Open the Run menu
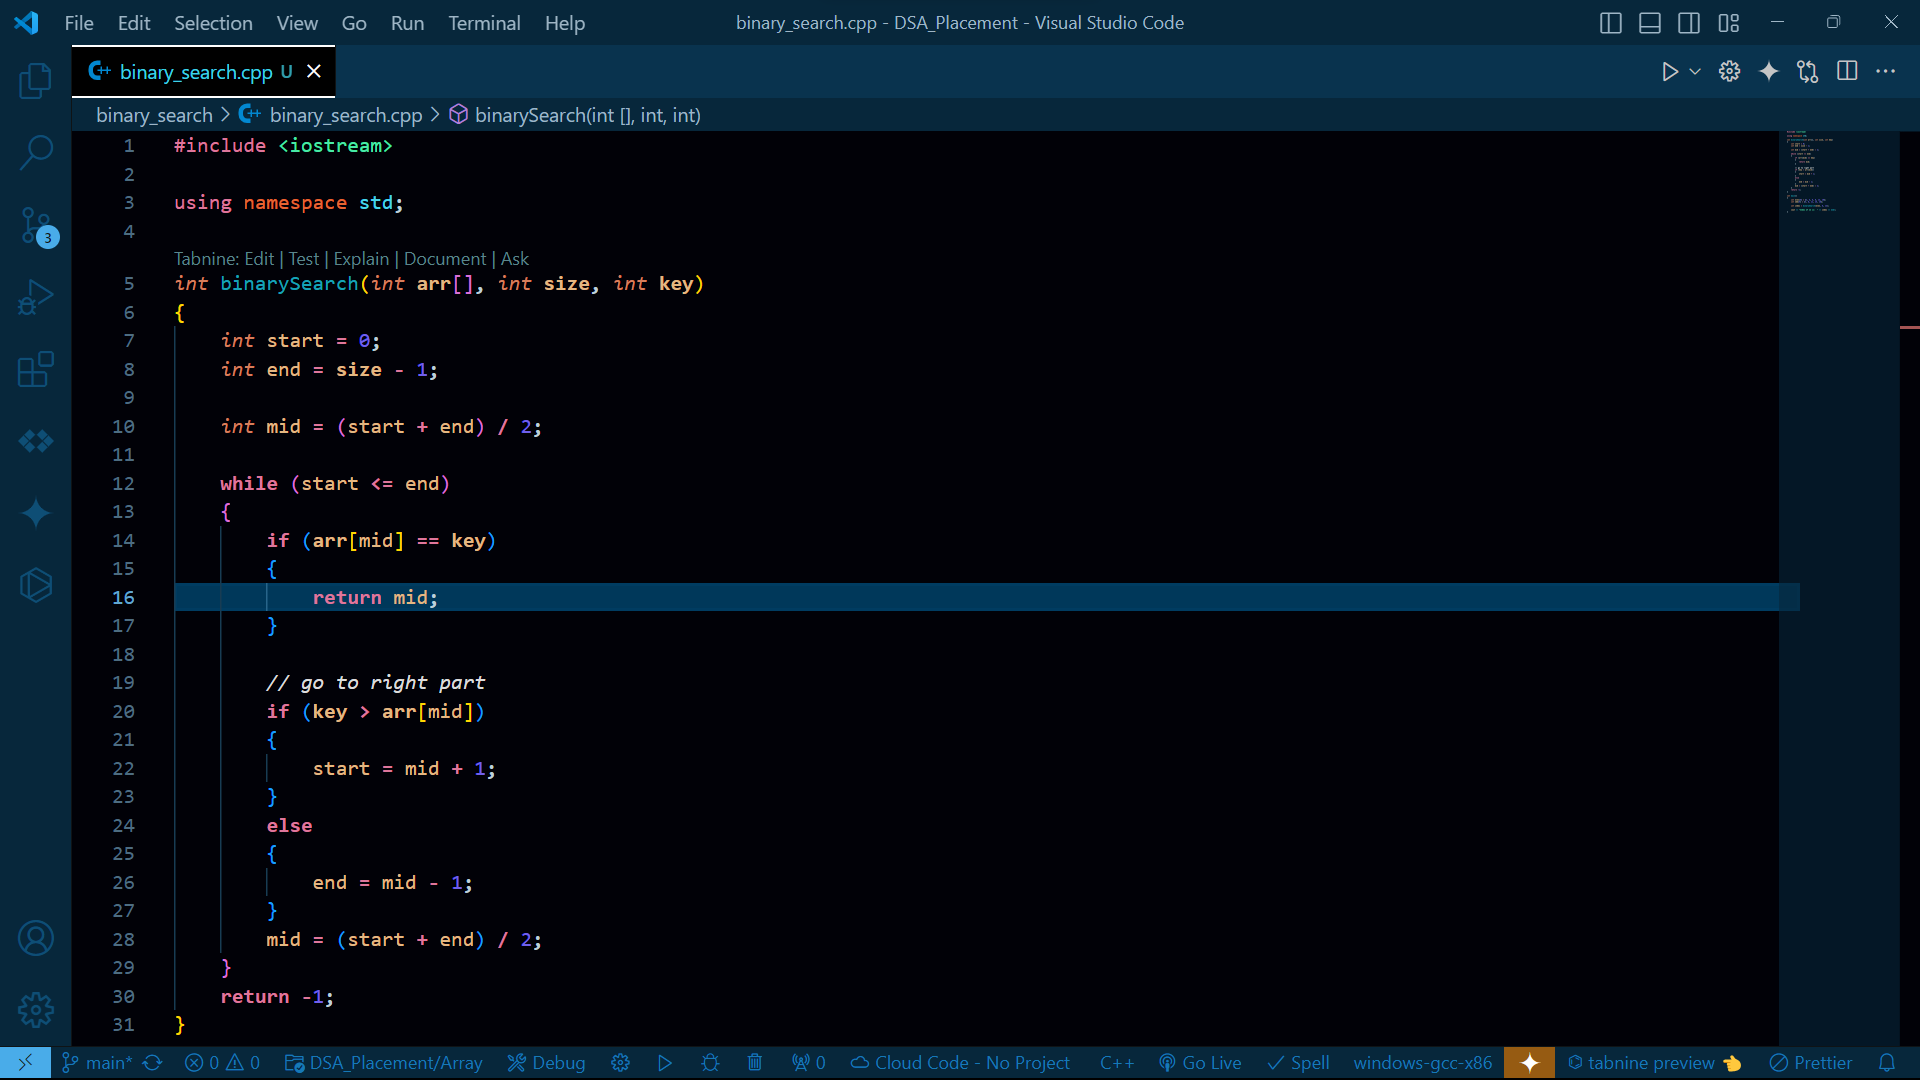Viewport: 1920px width, 1080px height. [407, 23]
